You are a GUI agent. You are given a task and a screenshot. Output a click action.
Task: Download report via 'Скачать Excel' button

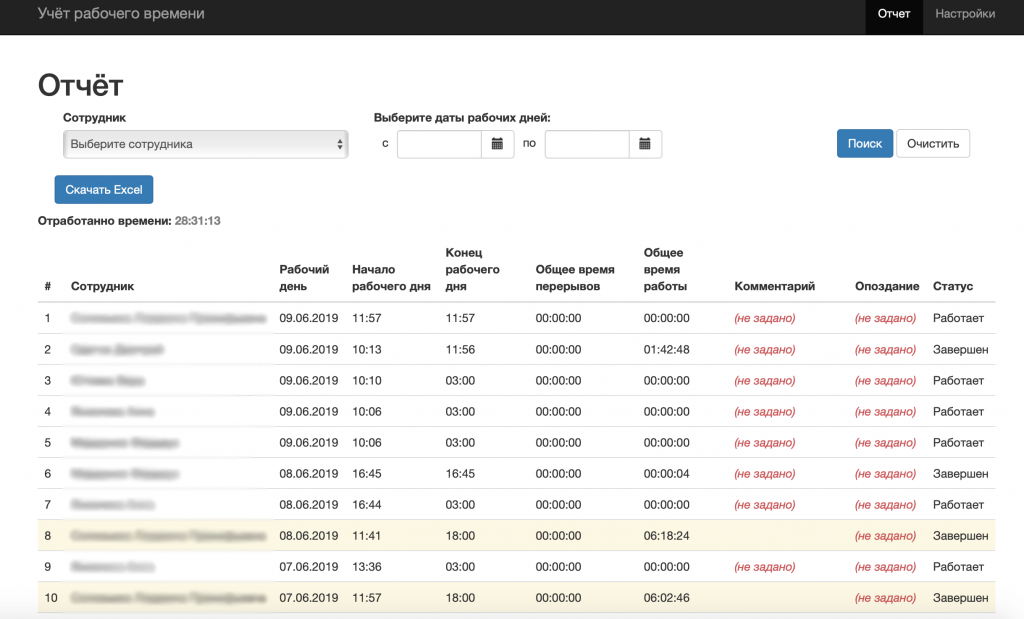point(104,190)
